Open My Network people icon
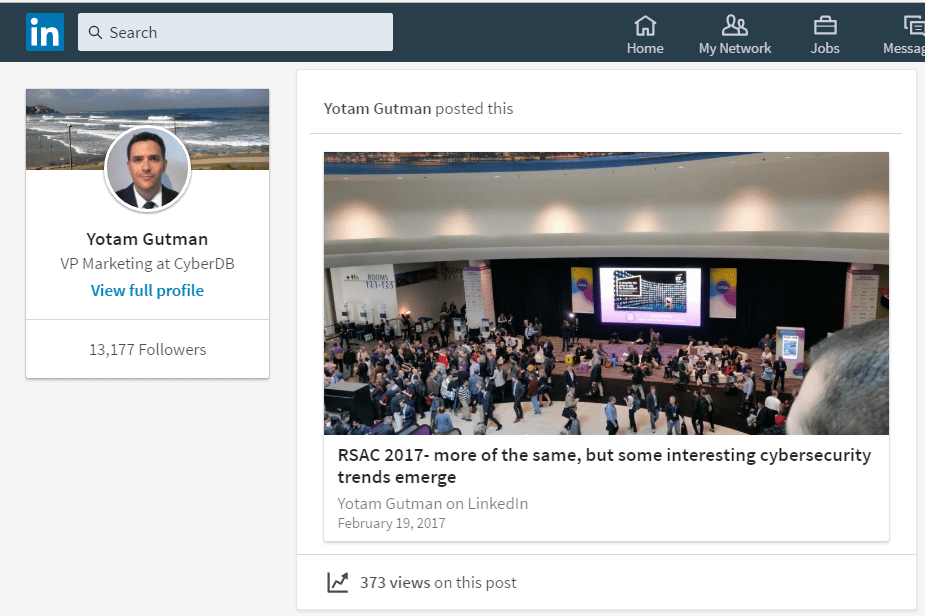 (734, 25)
